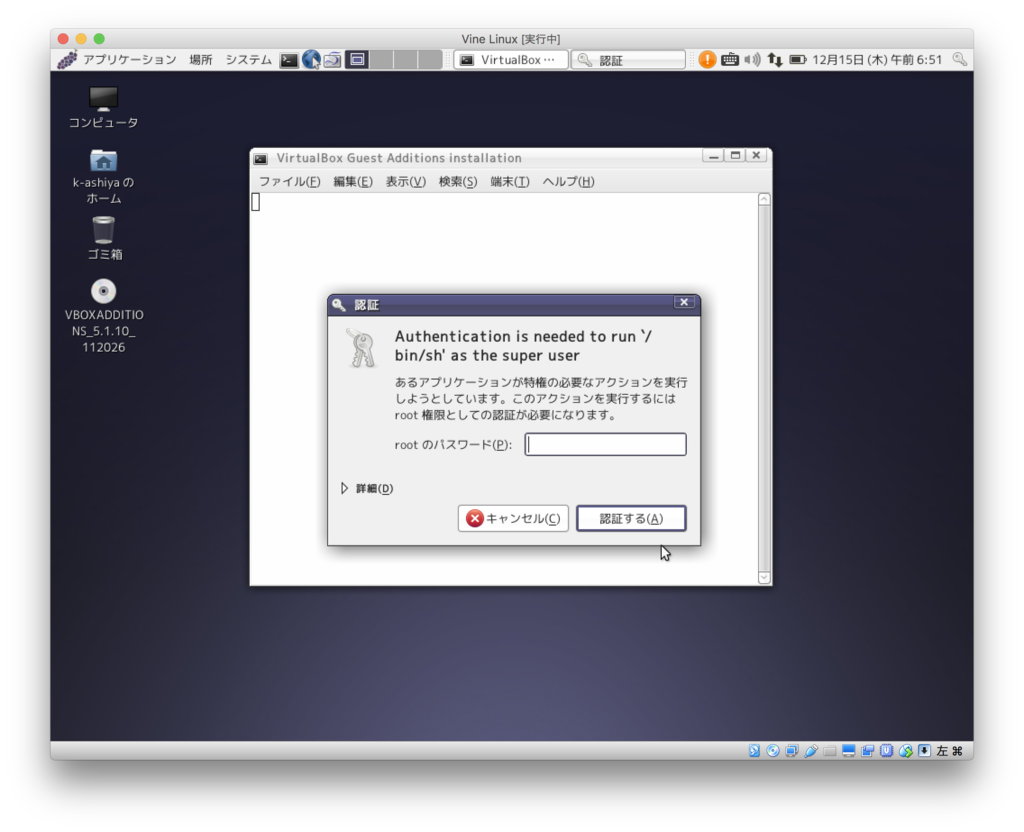Launch the terminal from the top panel
Image resolution: width=1024 pixels, height=832 pixels.
[289, 60]
